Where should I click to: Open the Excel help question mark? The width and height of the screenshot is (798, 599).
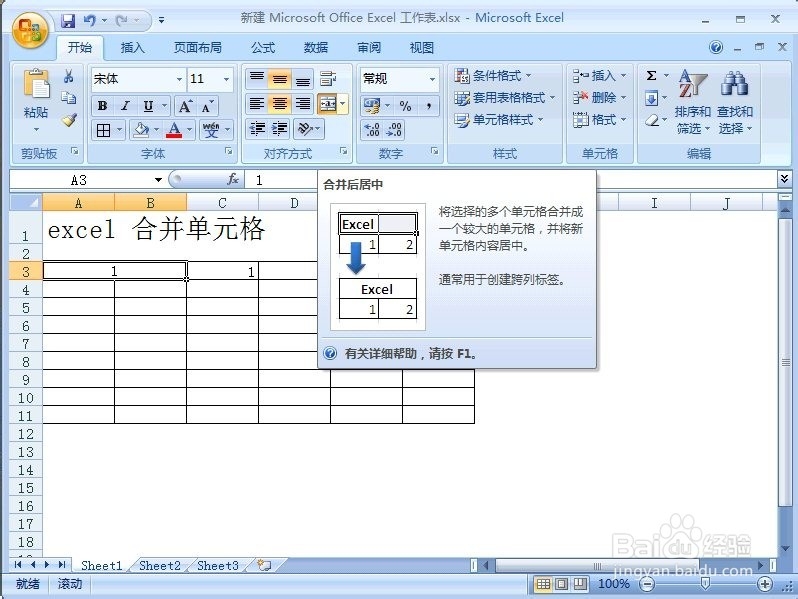tap(716, 47)
